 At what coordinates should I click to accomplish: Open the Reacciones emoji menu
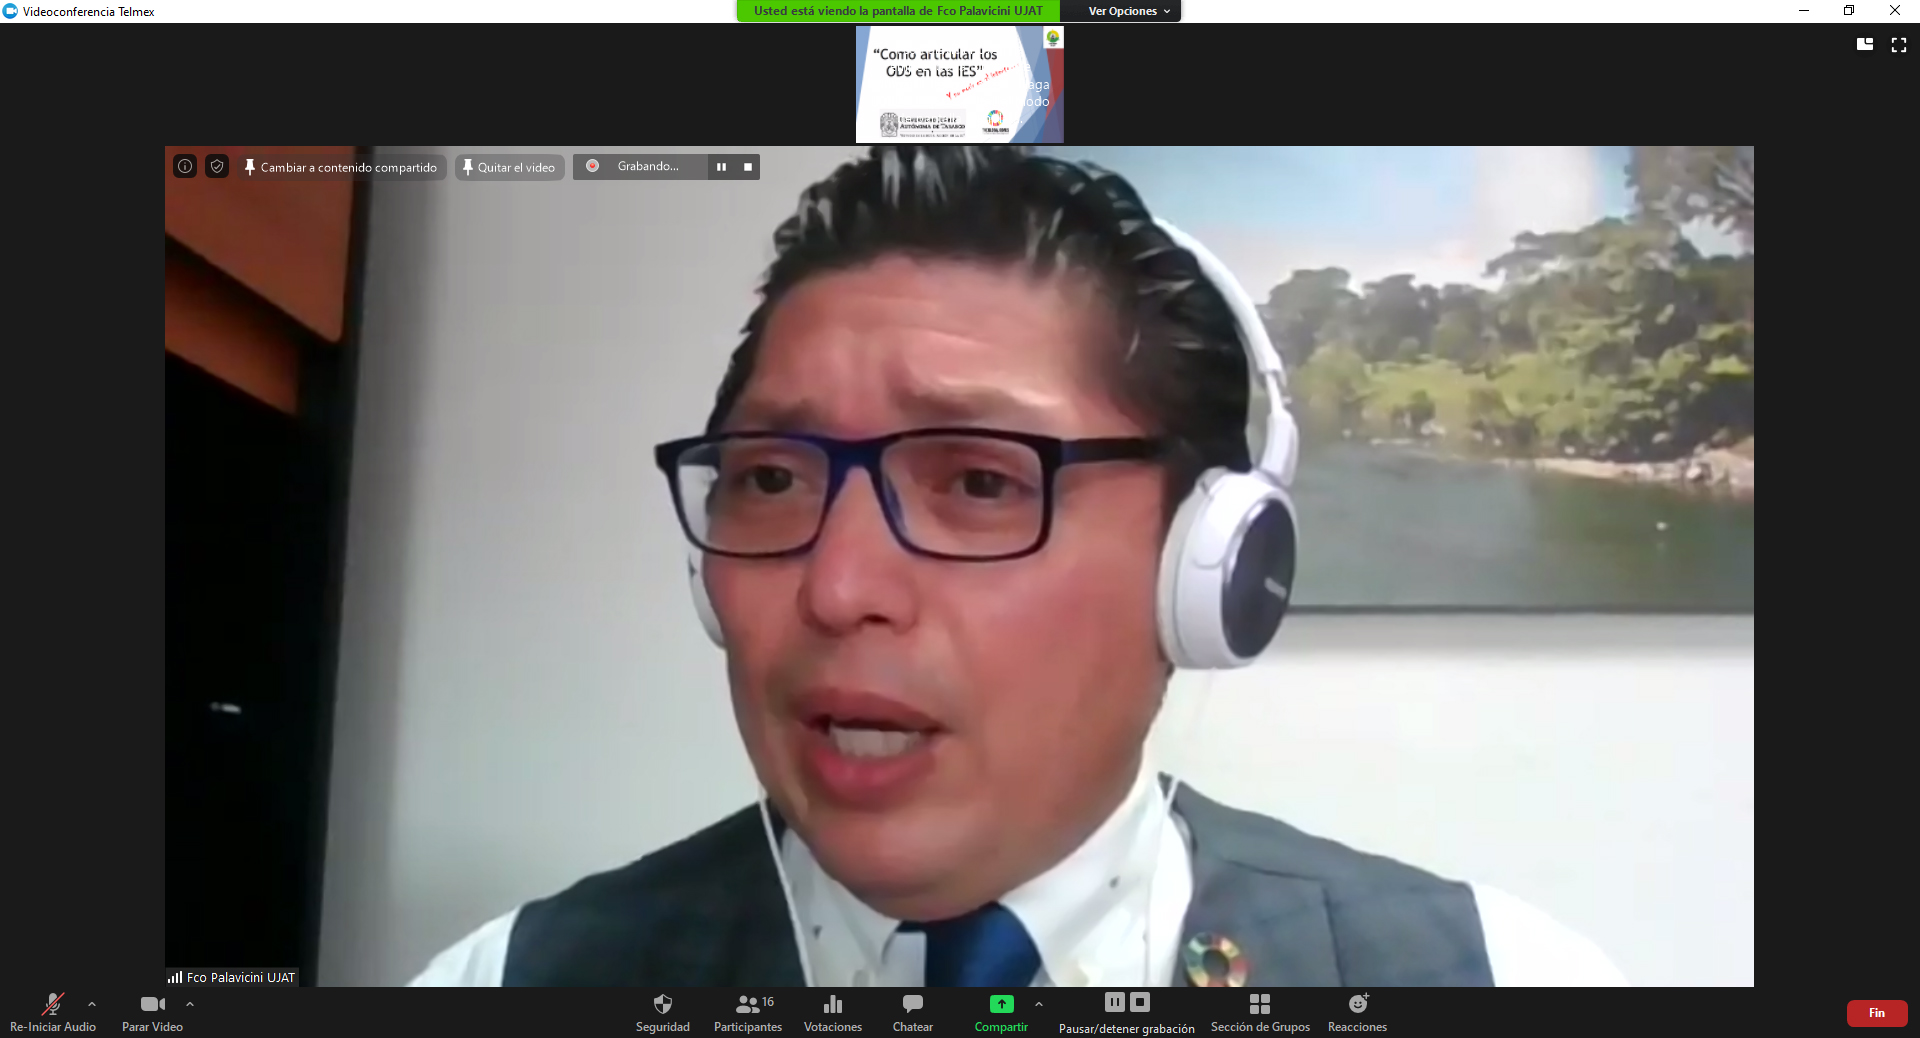(x=1357, y=1011)
